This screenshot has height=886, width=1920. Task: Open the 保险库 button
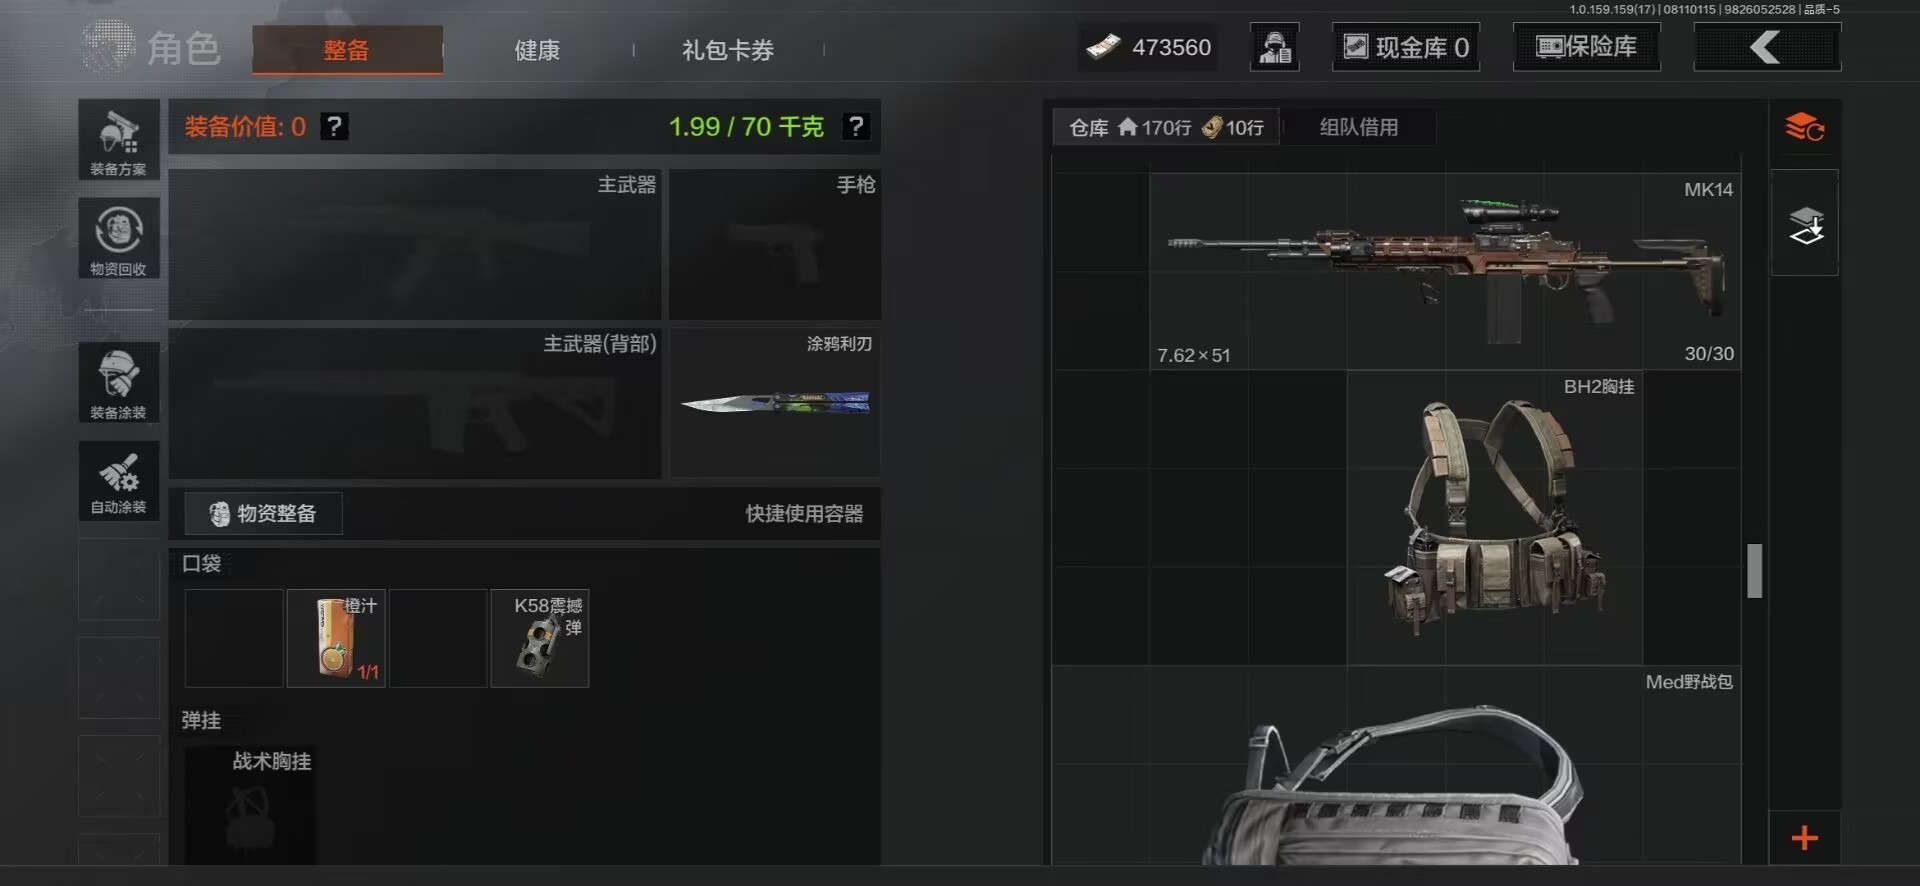pyautogui.click(x=1587, y=47)
